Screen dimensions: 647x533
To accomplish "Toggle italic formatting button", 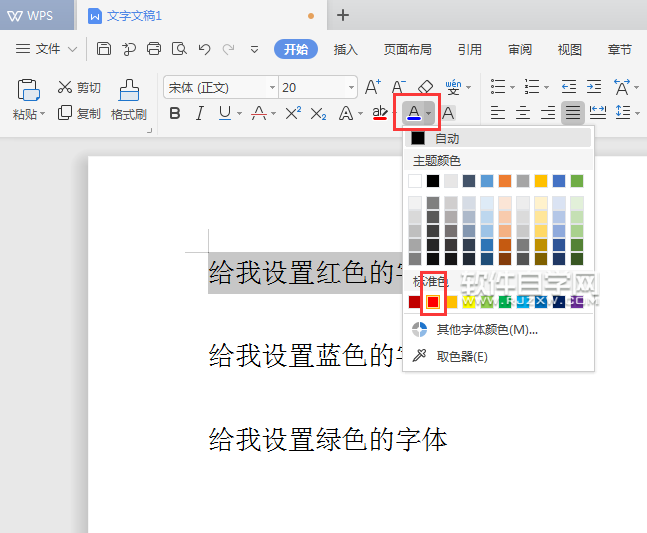I will coord(200,113).
